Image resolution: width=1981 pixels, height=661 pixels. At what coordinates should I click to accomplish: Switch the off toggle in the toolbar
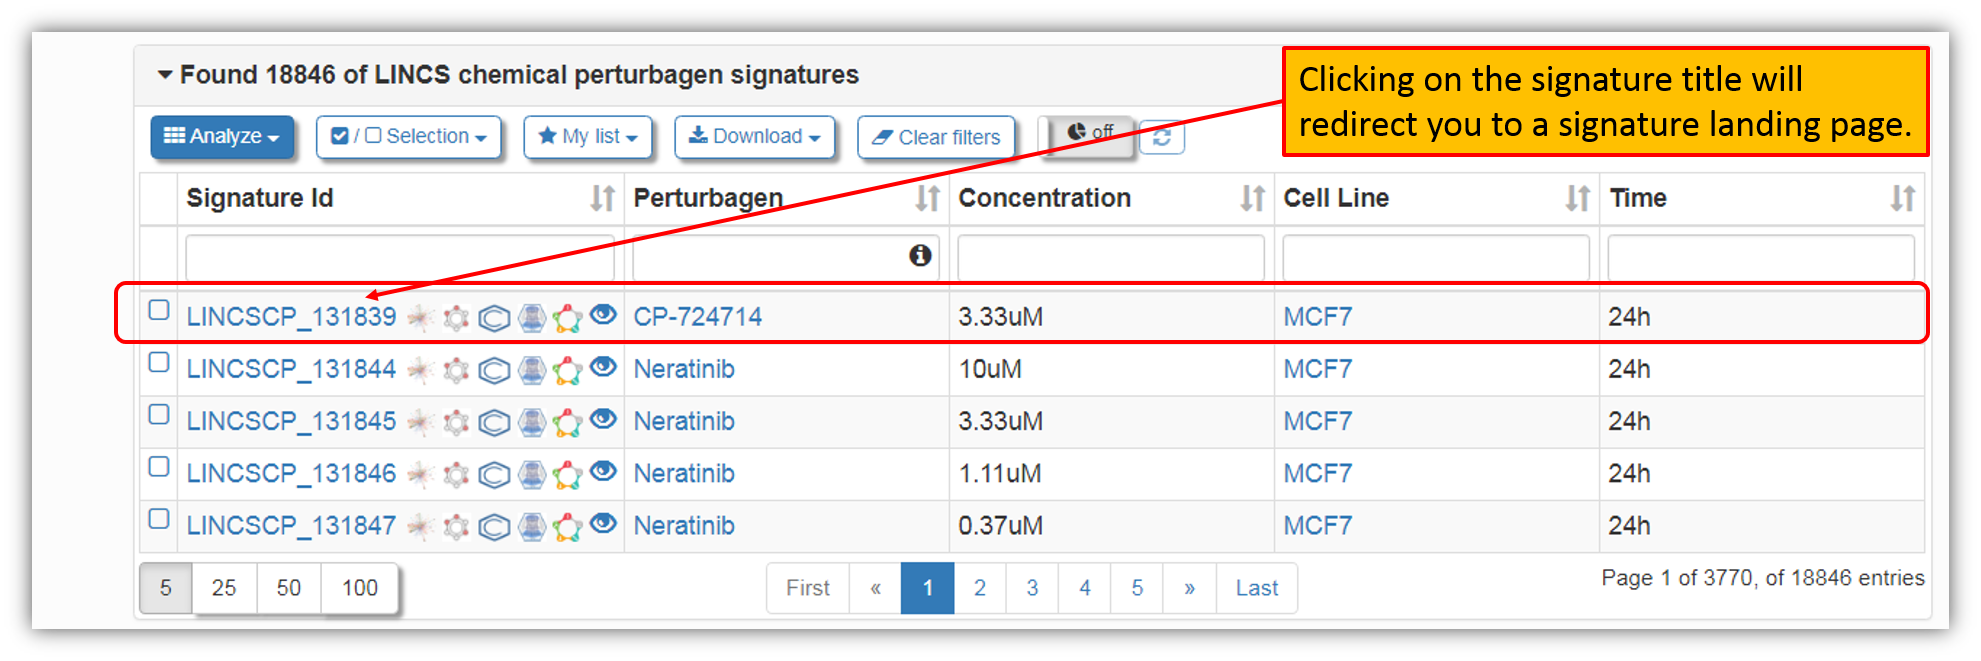[1089, 133]
